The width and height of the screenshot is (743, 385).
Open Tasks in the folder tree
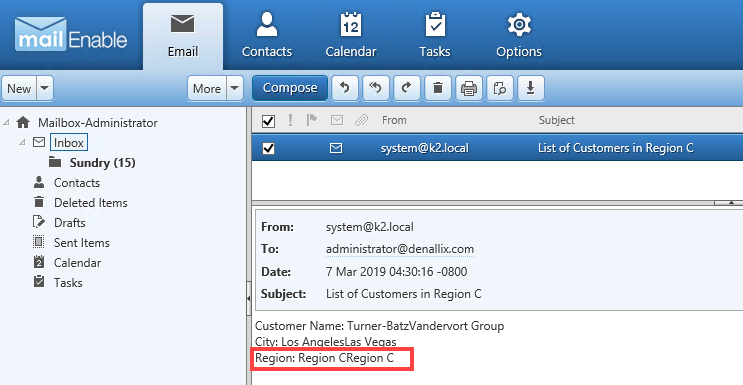[68, 283]
